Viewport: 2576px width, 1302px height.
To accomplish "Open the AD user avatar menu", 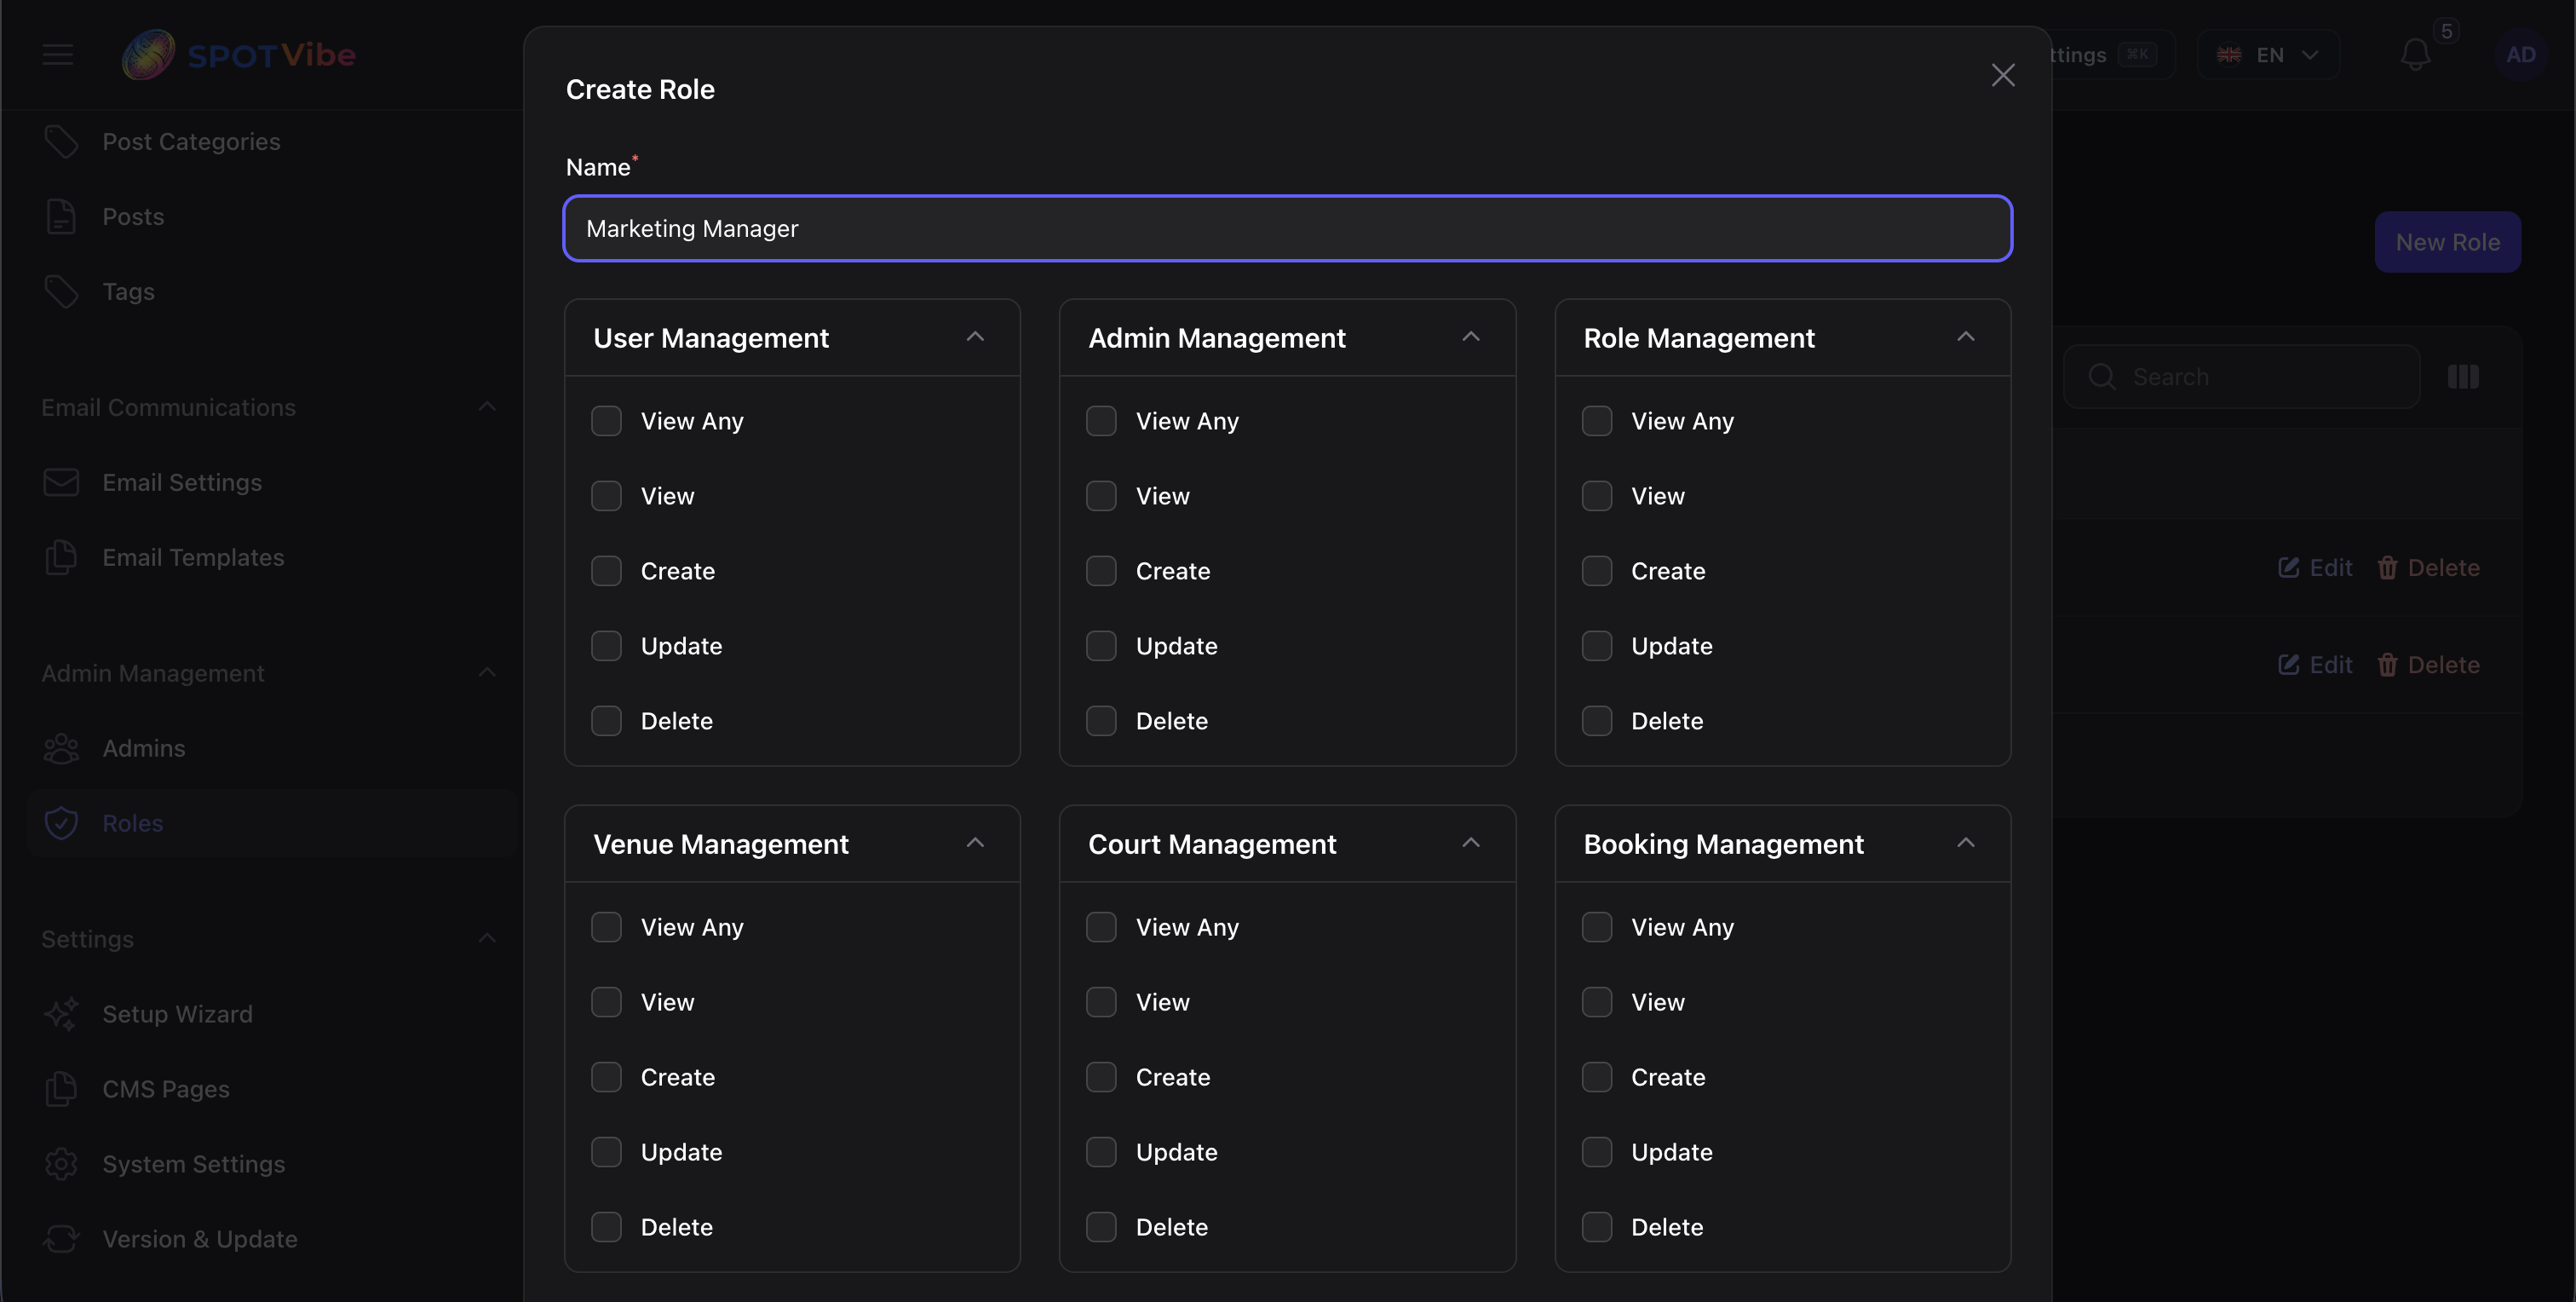I will point(2520,55).
